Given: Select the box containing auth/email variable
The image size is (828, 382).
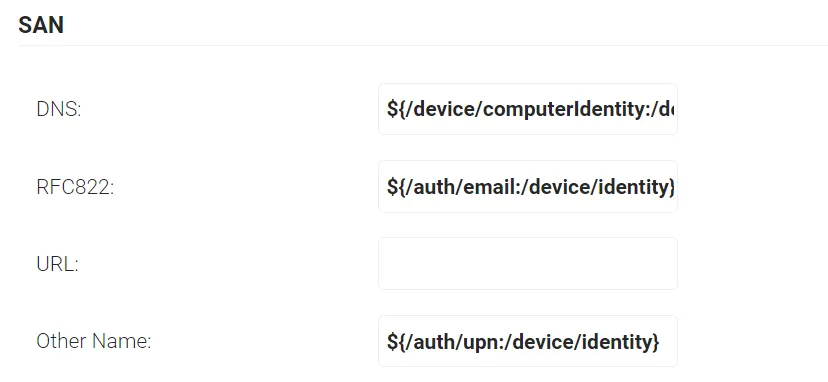Looking at the screenshot, I should click(x=528, y=187).
